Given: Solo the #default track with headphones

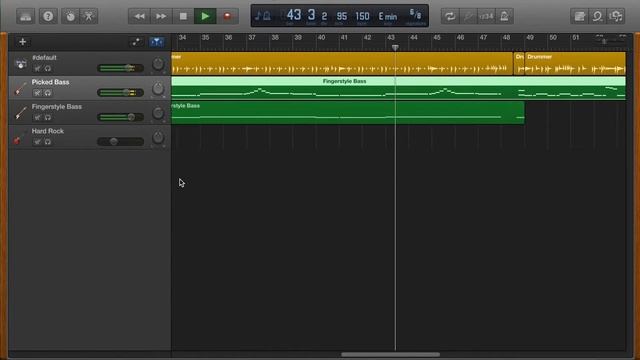Looking at the screenshot, I should pos(48,69).
